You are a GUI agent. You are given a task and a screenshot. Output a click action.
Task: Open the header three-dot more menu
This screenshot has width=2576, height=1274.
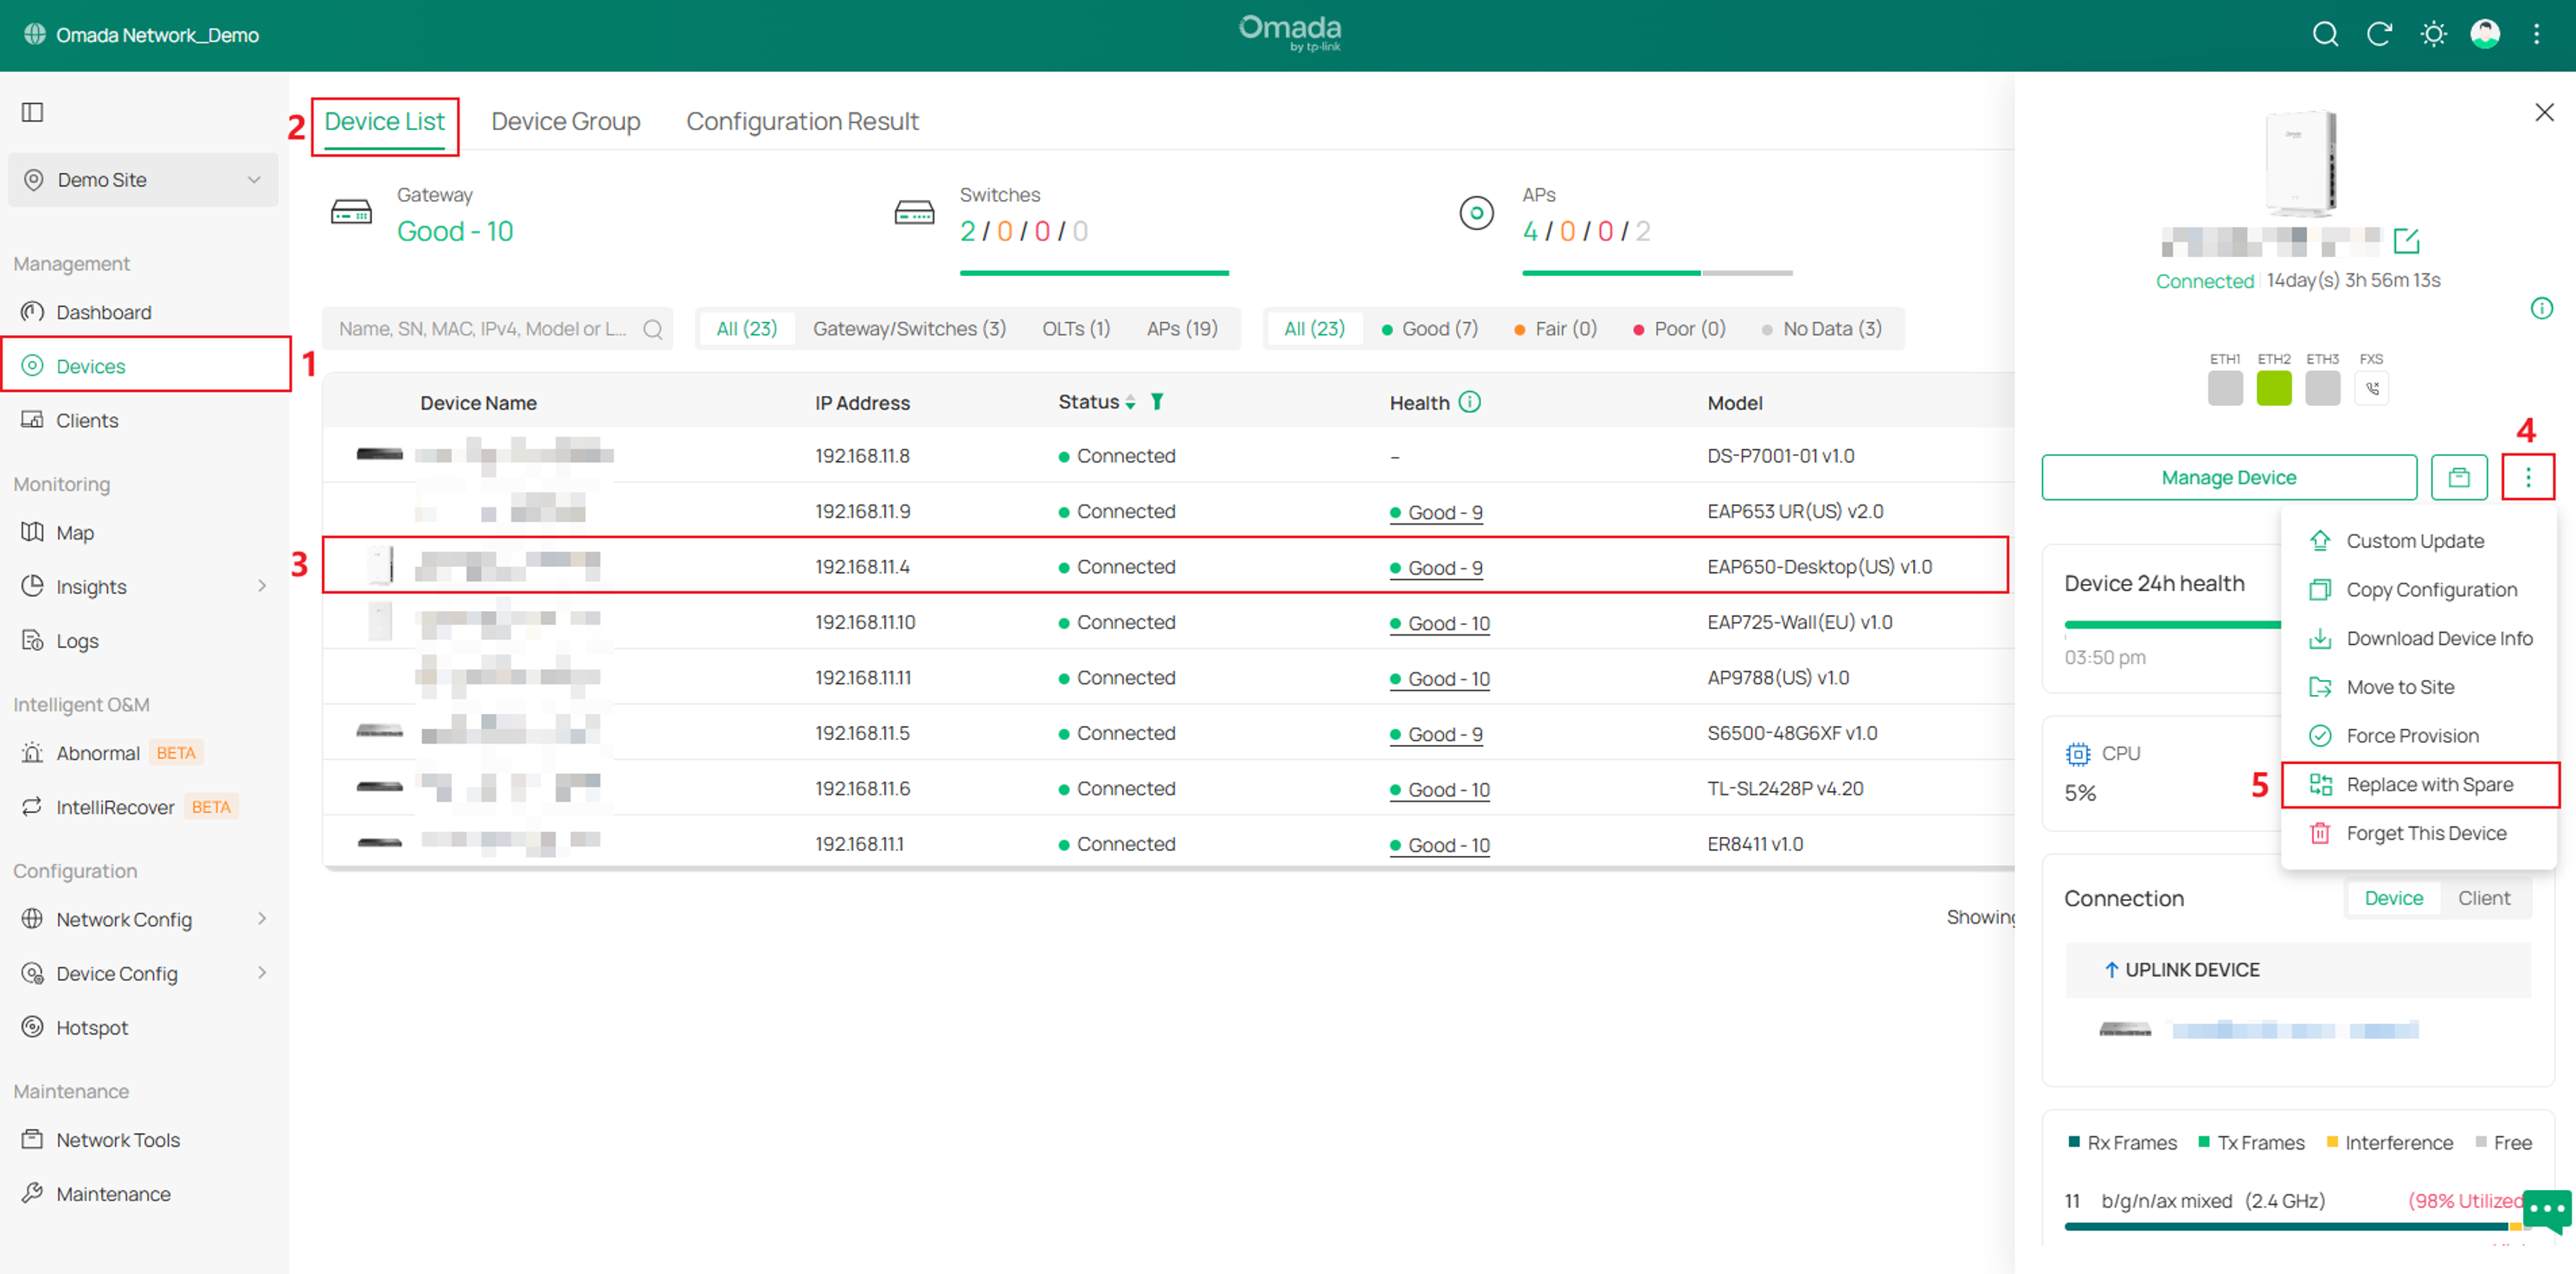point(2537,35)
